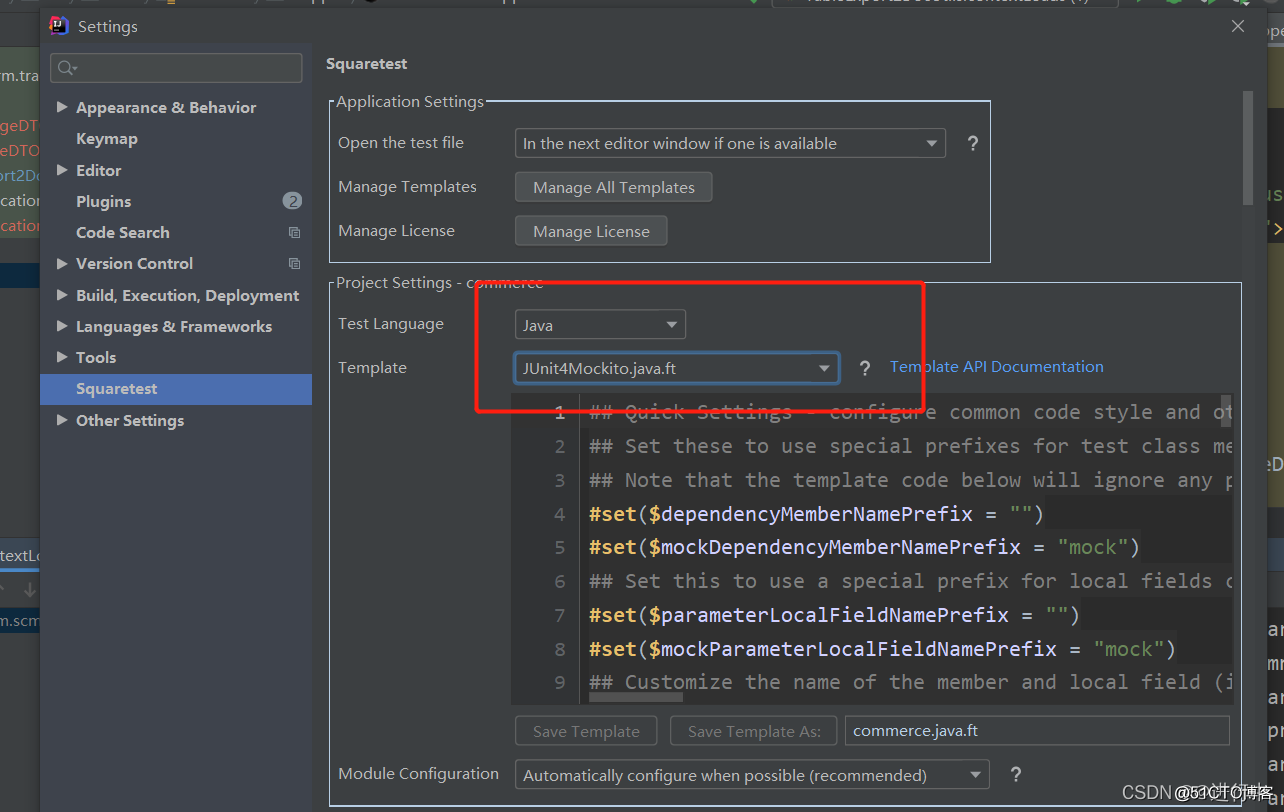This screenshot has width=1284, height=812.
Task: Expand the Build, Execution, Deployment section
Action: [62, 295]
